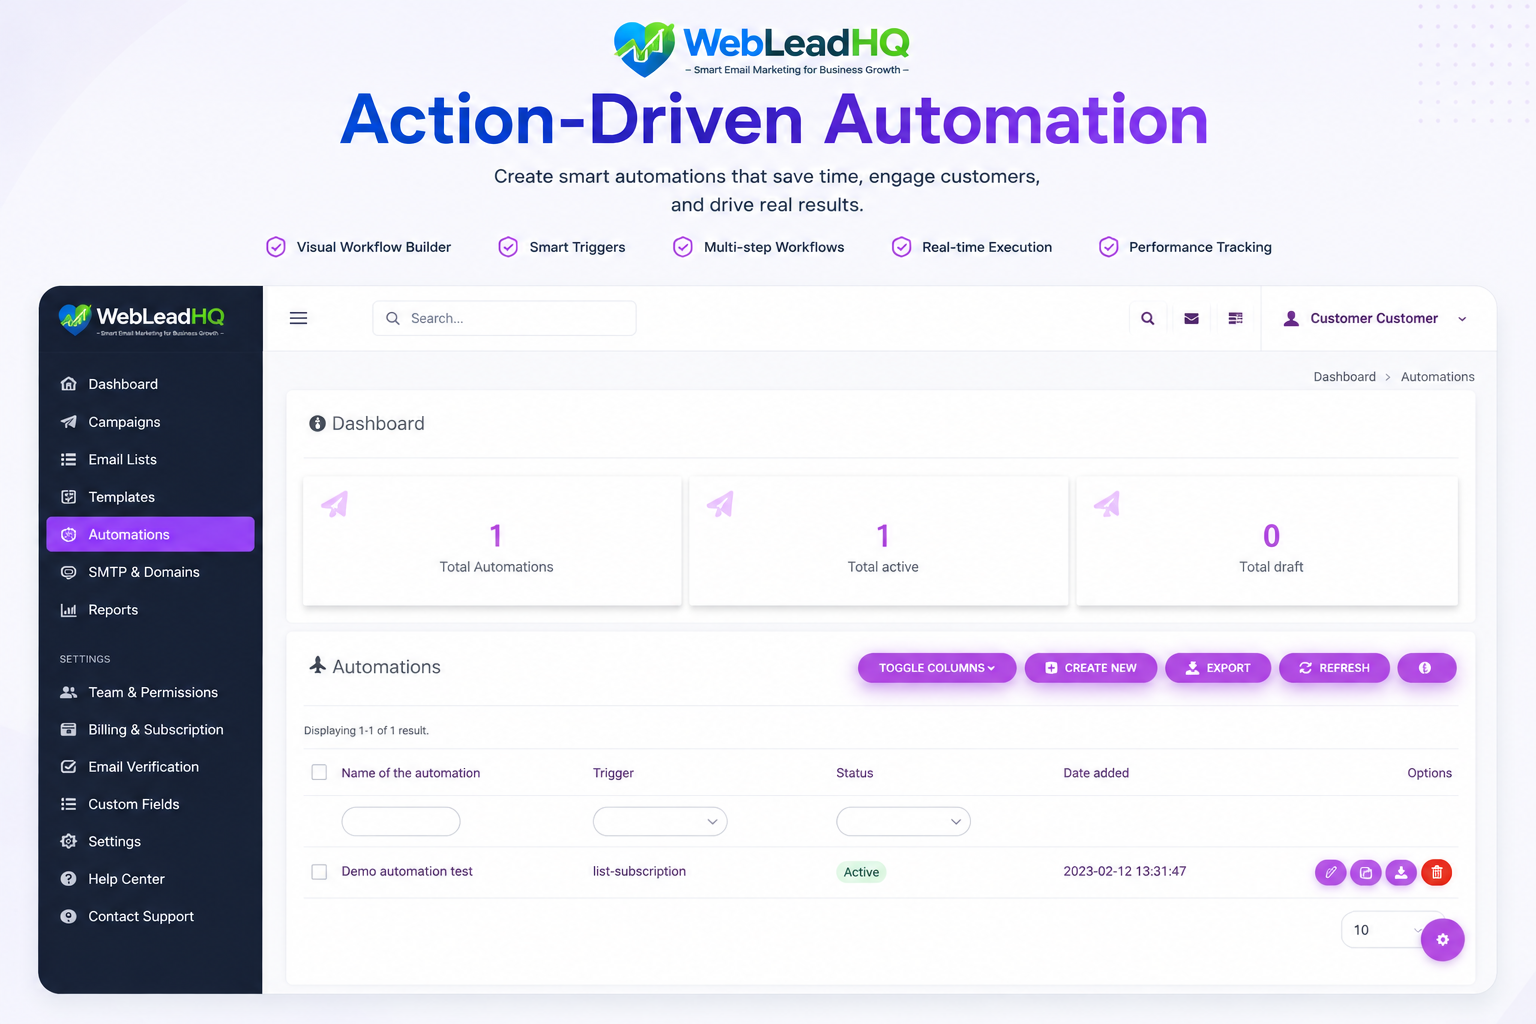Click the list-subscription trigger cell

pyautogui.click(x=639, y=872)
